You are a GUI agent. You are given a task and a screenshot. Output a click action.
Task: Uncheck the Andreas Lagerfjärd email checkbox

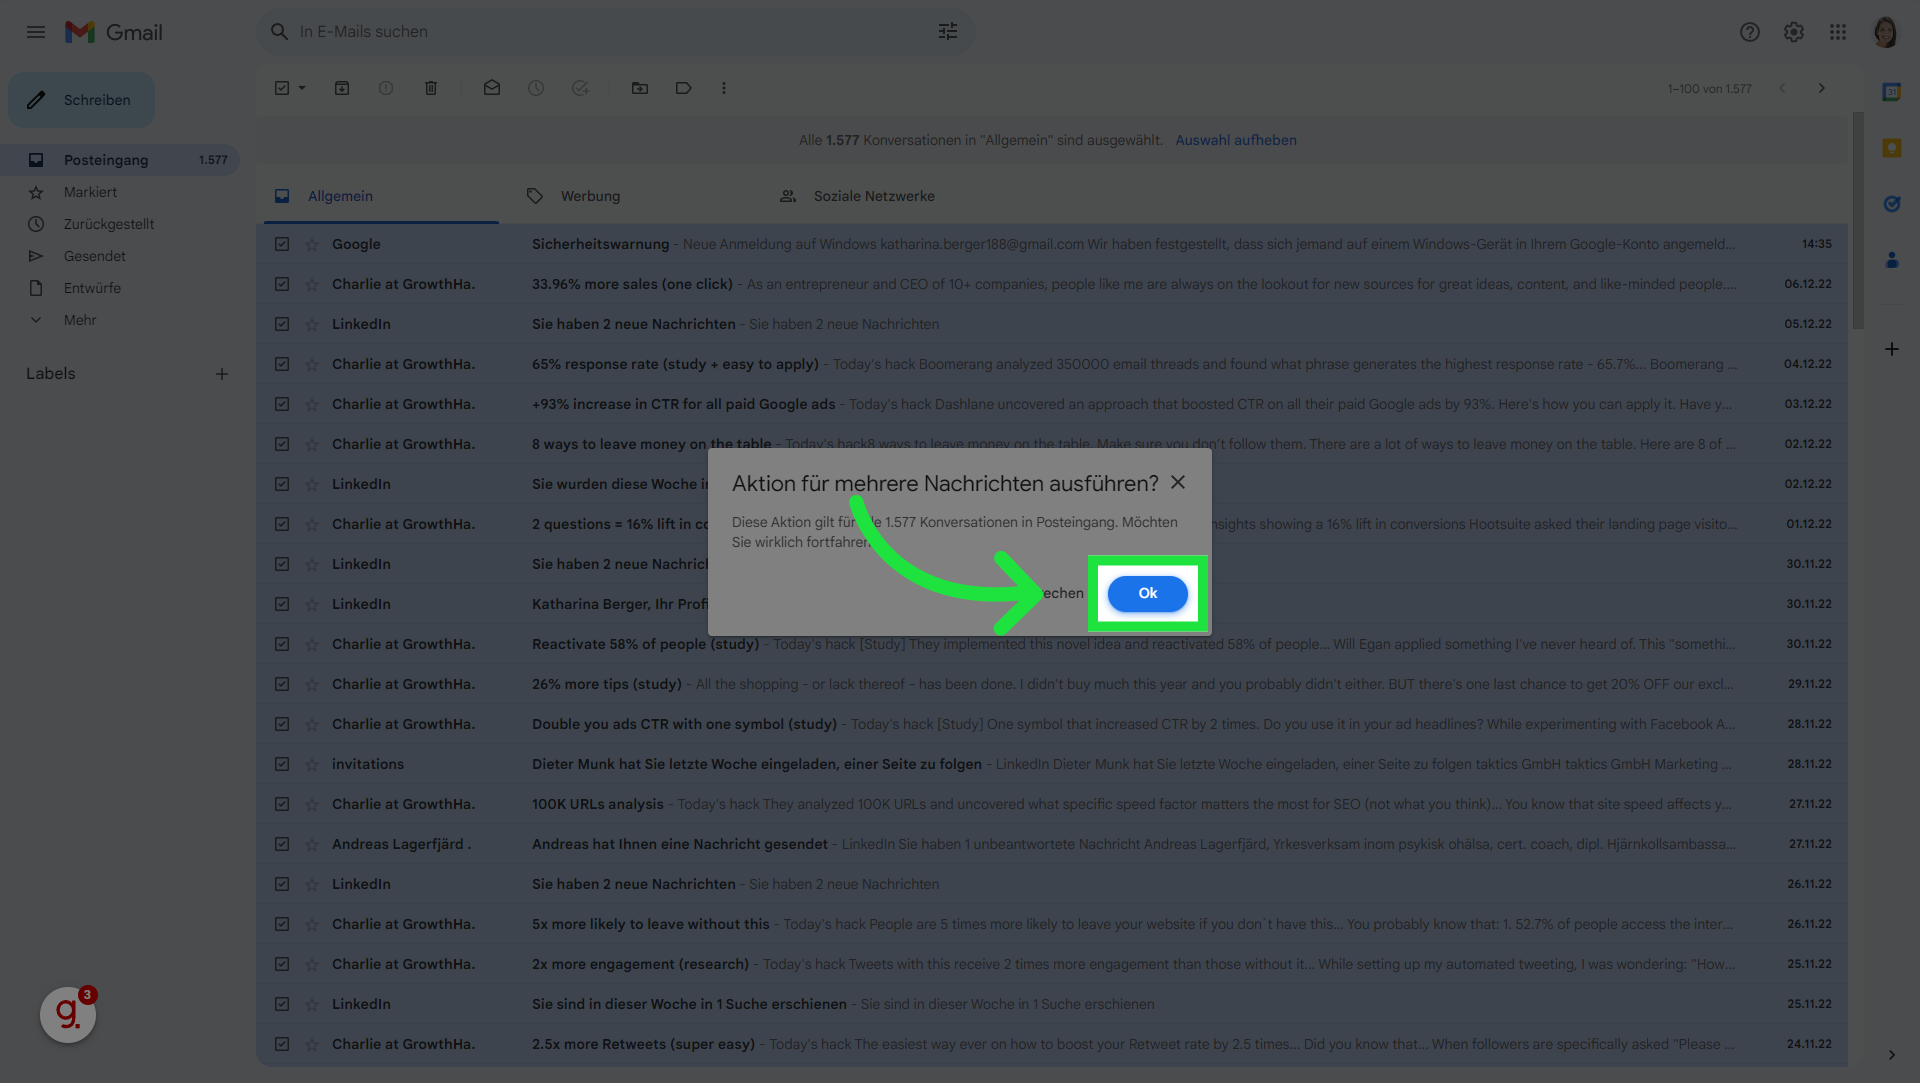282,844
